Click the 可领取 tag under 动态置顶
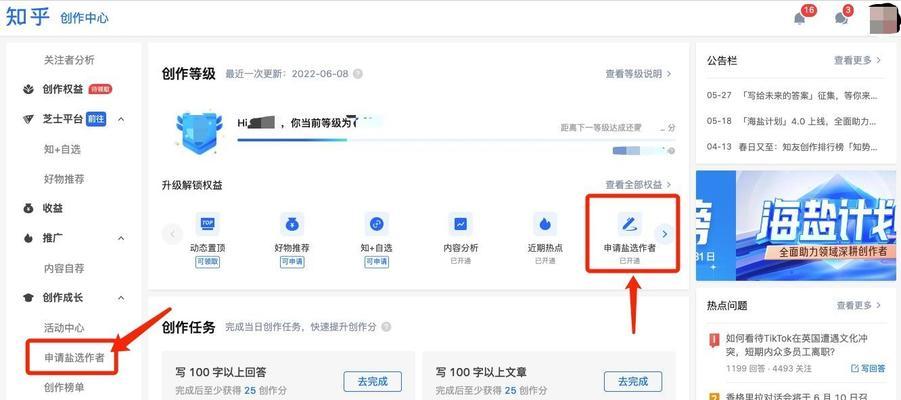The height and width of the screenshot is (400, 901). coord(207,262)
